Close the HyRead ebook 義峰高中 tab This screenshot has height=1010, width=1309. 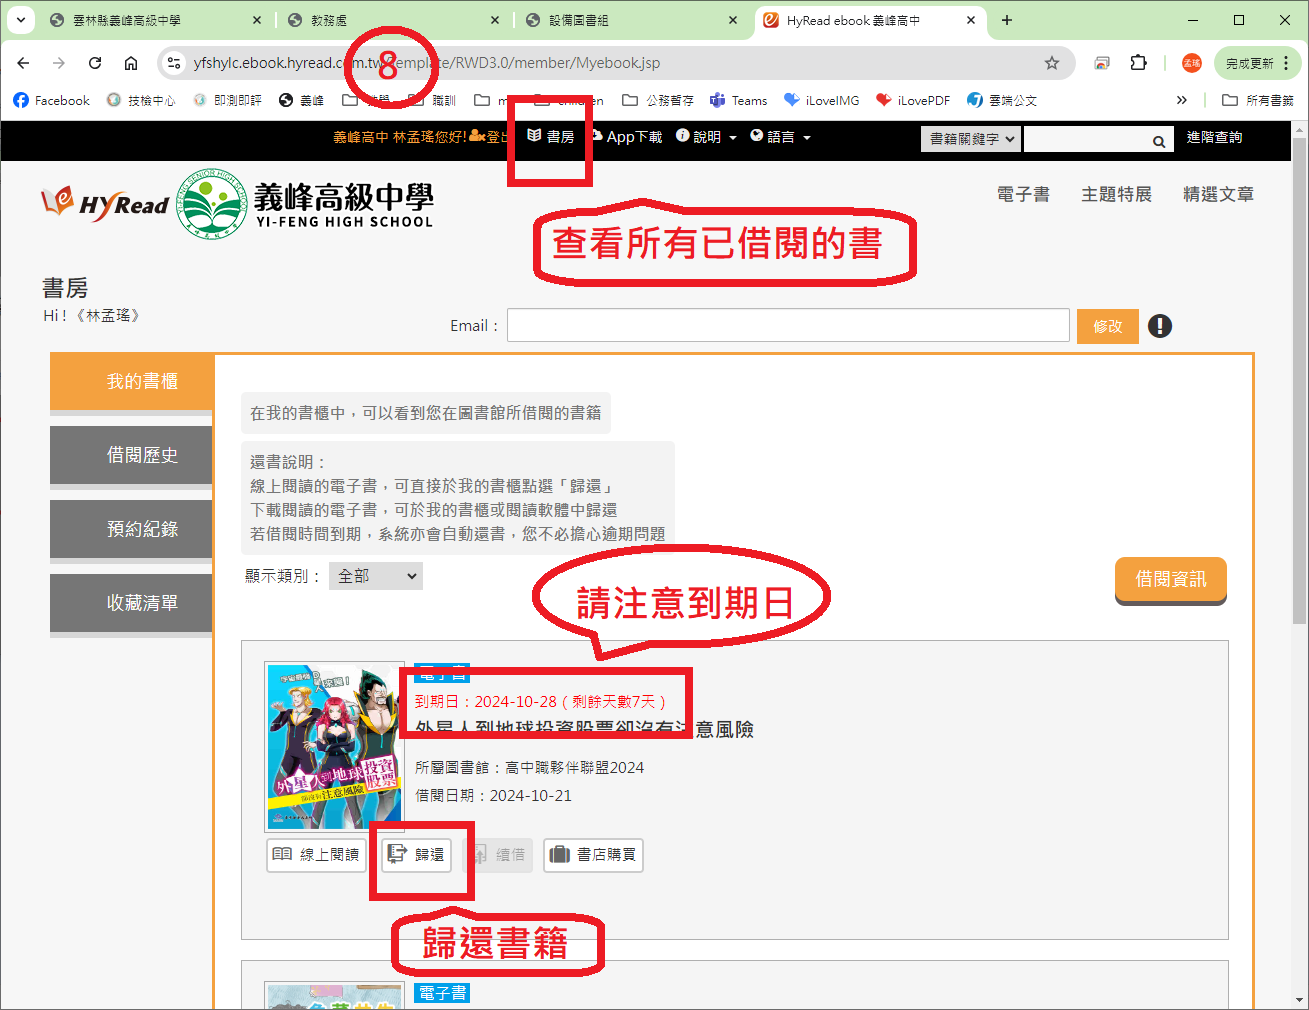(x=971, y=20)
